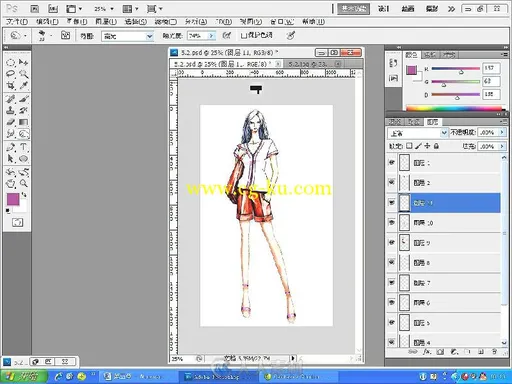This screenshot has width=512, height=384.
Task: Switch to the Swatches tab
Action: [430, 55]
